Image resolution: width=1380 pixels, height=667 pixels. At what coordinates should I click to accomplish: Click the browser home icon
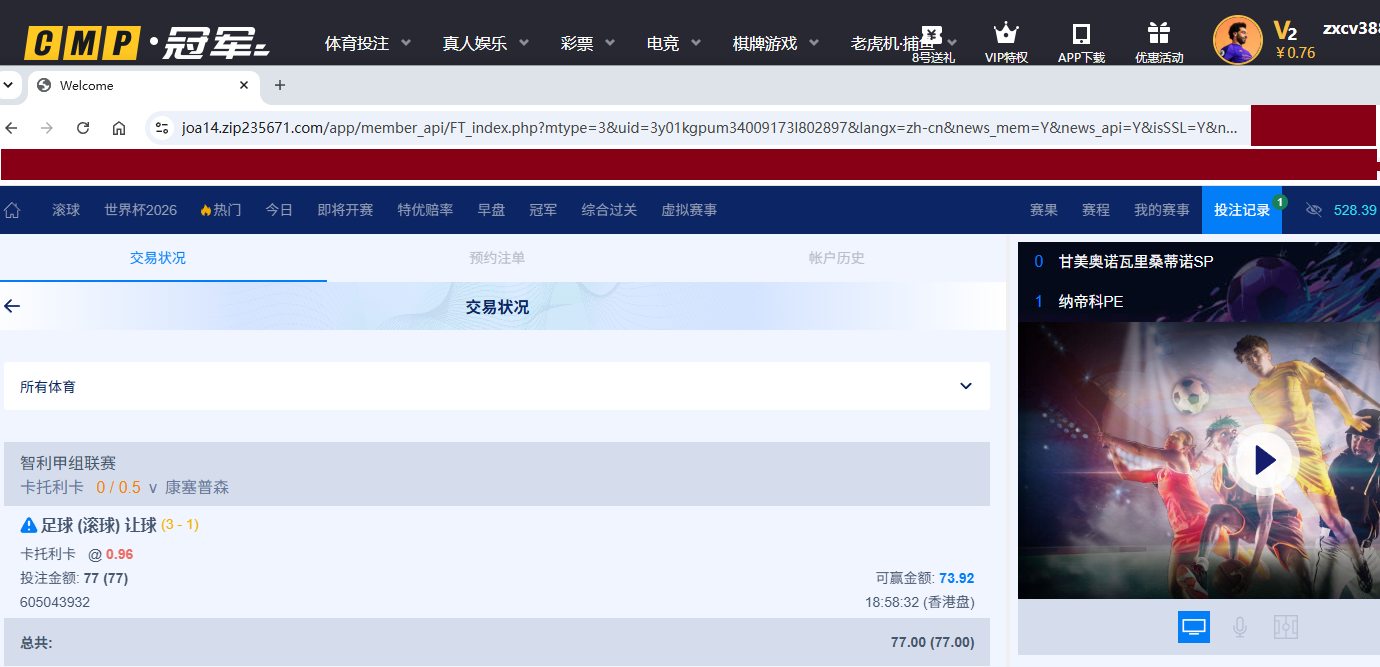point(119,128)
